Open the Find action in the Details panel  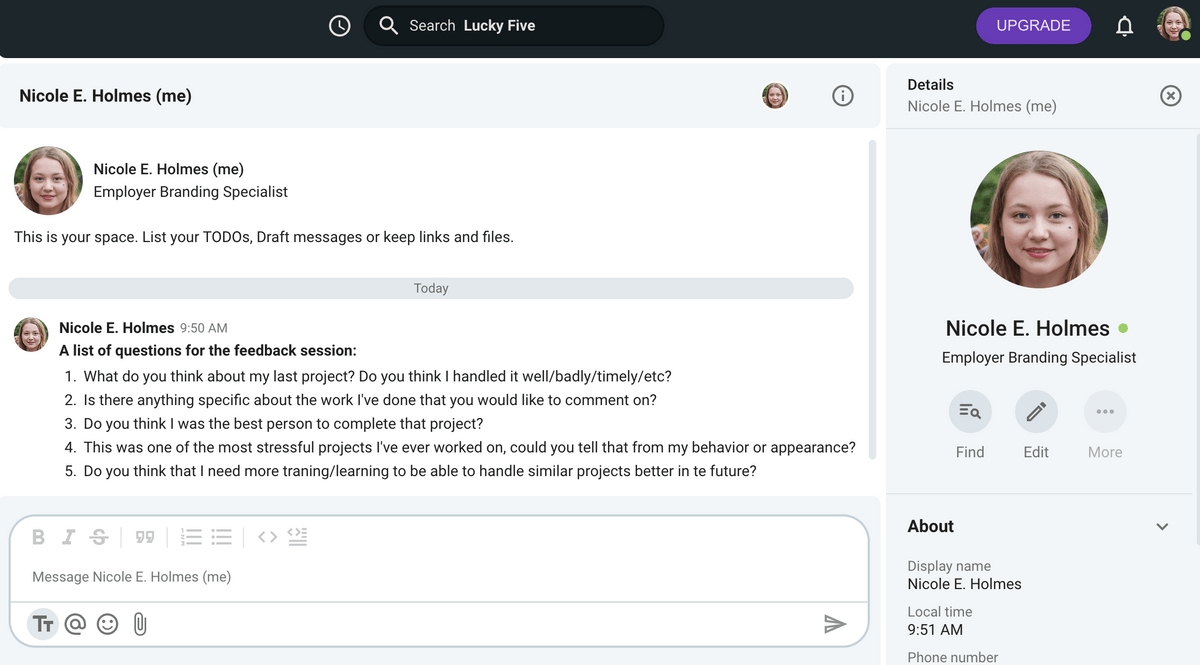969,411
